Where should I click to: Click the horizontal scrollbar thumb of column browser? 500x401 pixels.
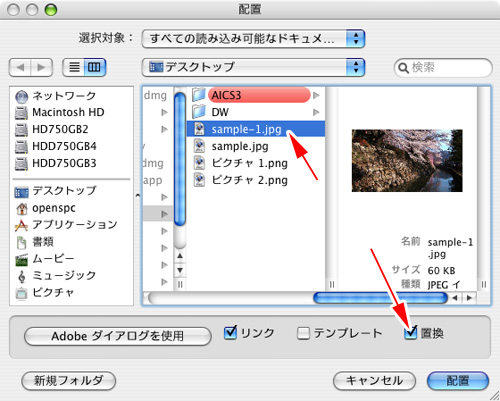pos(380,298)
